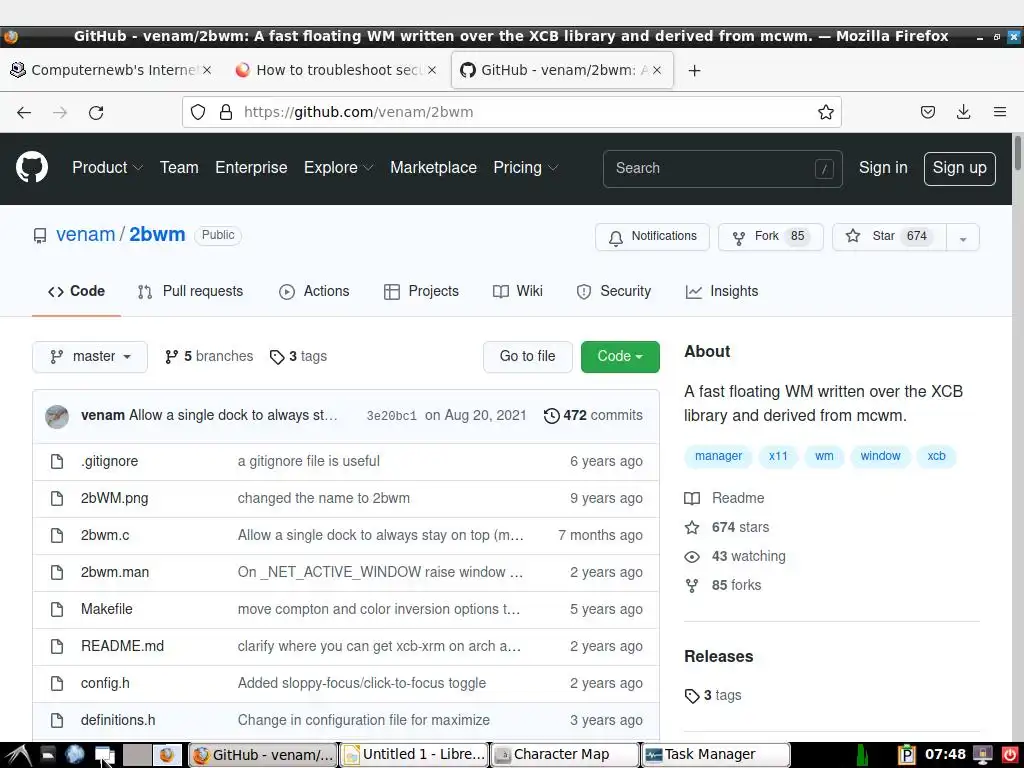Go back with the browser back arrow
Screen dimensions: 1024x768
pos(24,112)
